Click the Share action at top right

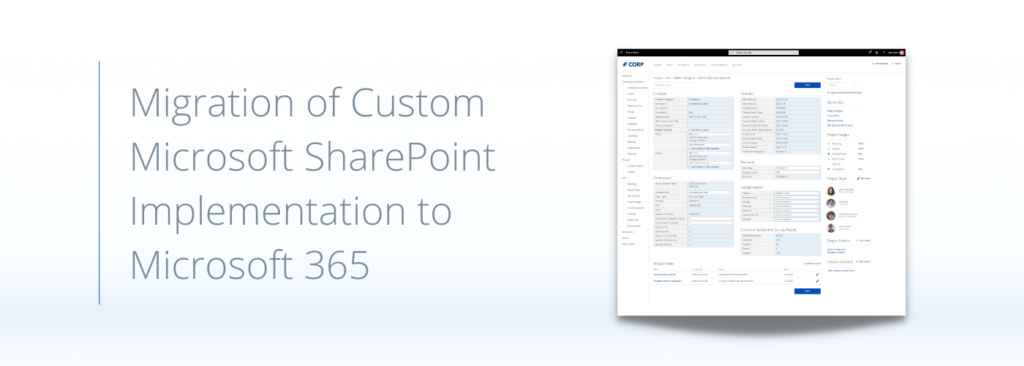click(x=897, y=63)
